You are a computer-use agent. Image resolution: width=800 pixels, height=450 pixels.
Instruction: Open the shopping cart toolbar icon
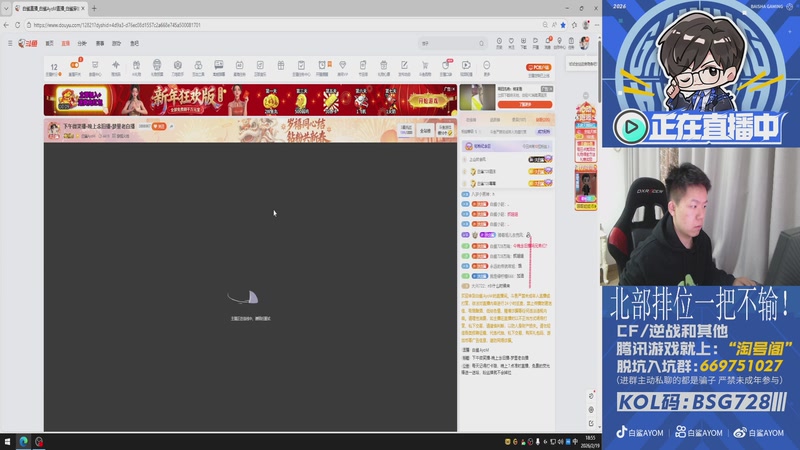click(424, 65)
